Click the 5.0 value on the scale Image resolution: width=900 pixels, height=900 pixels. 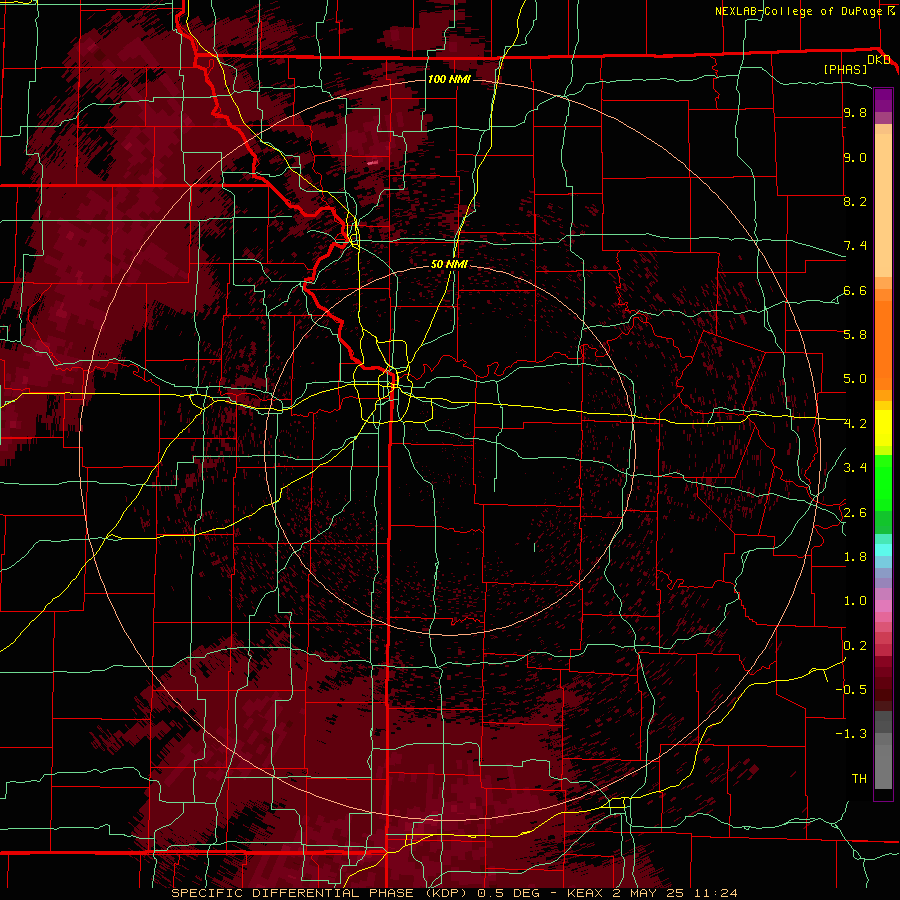tap(855, 379)
